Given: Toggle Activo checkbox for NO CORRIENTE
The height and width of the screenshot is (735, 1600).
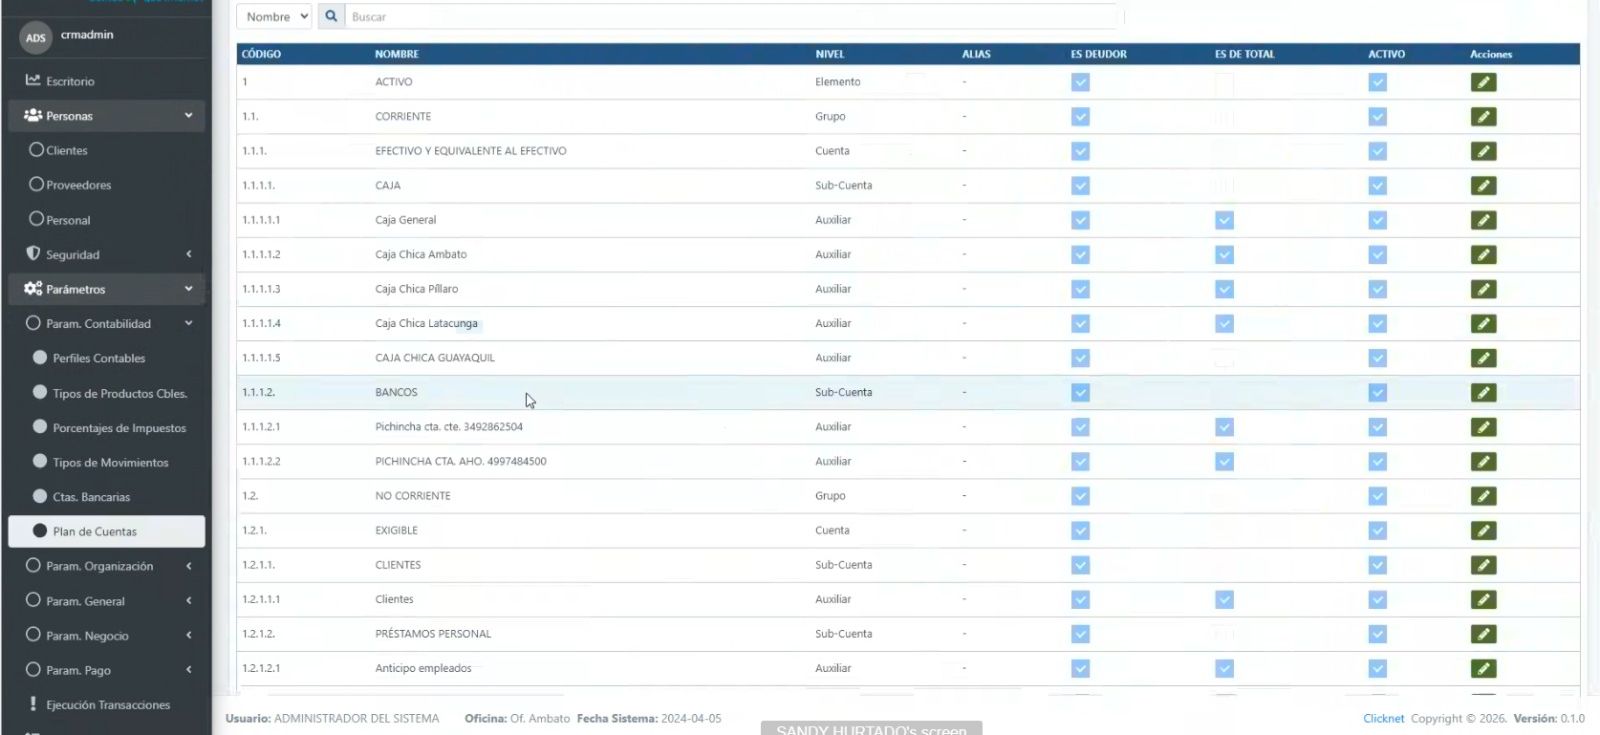Looking at the screenshot, I should coord(1377,496).
